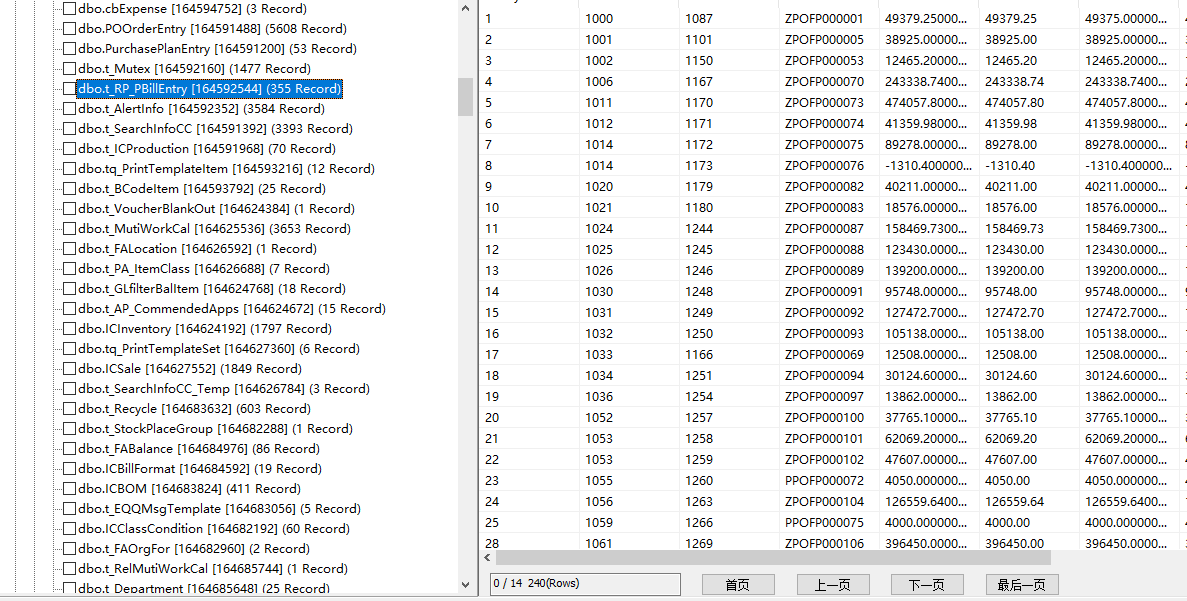
Task: Select dbo.PurchasePlanEntry in table list
Action: coord(216,48)
